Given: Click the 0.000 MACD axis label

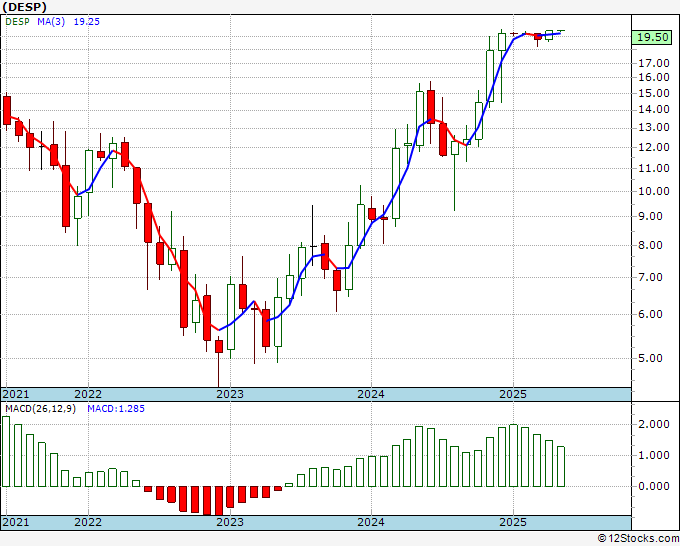Looking at the screenshot, I should click(x=654, y=486).
